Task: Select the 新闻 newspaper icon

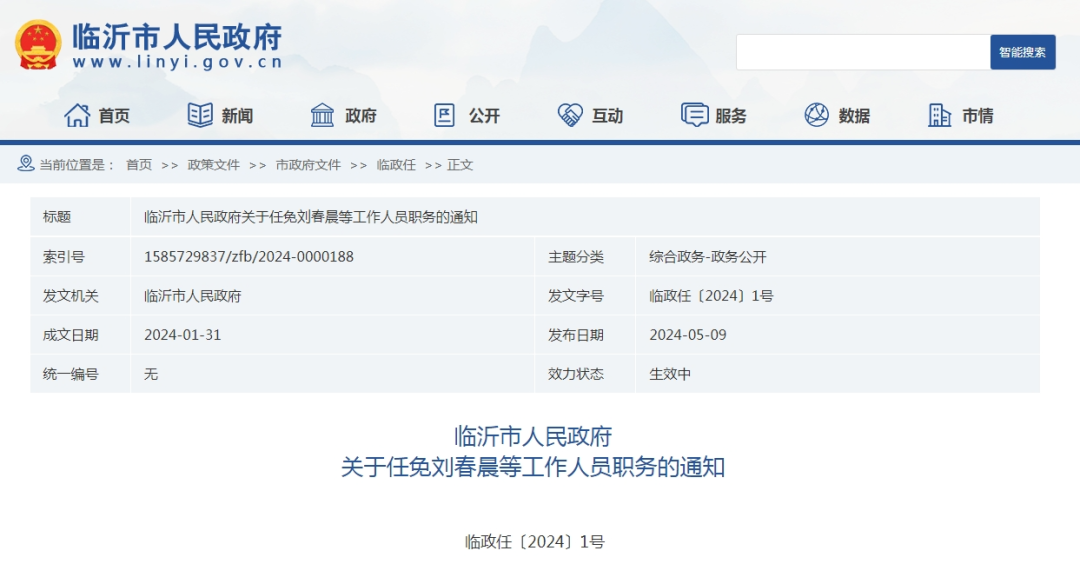Action: [x=200, y=115]
